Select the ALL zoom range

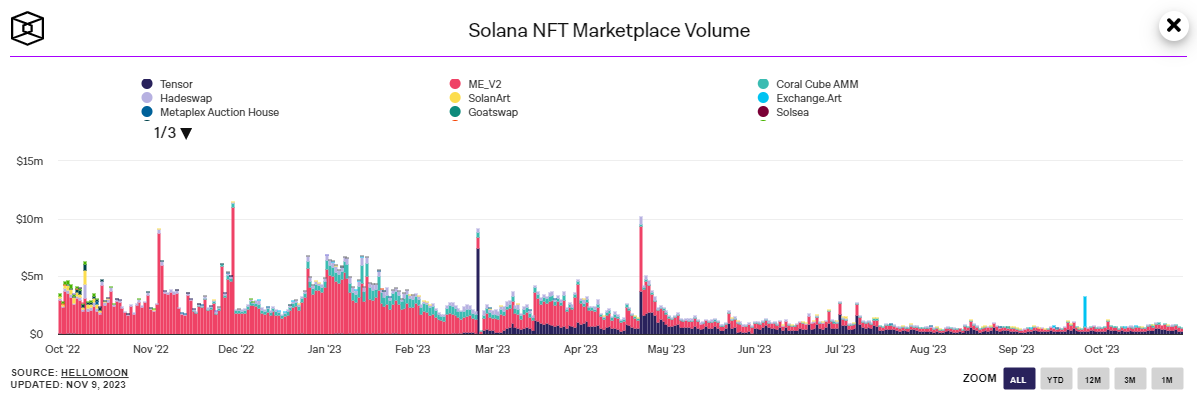(x=1019, y=379)
